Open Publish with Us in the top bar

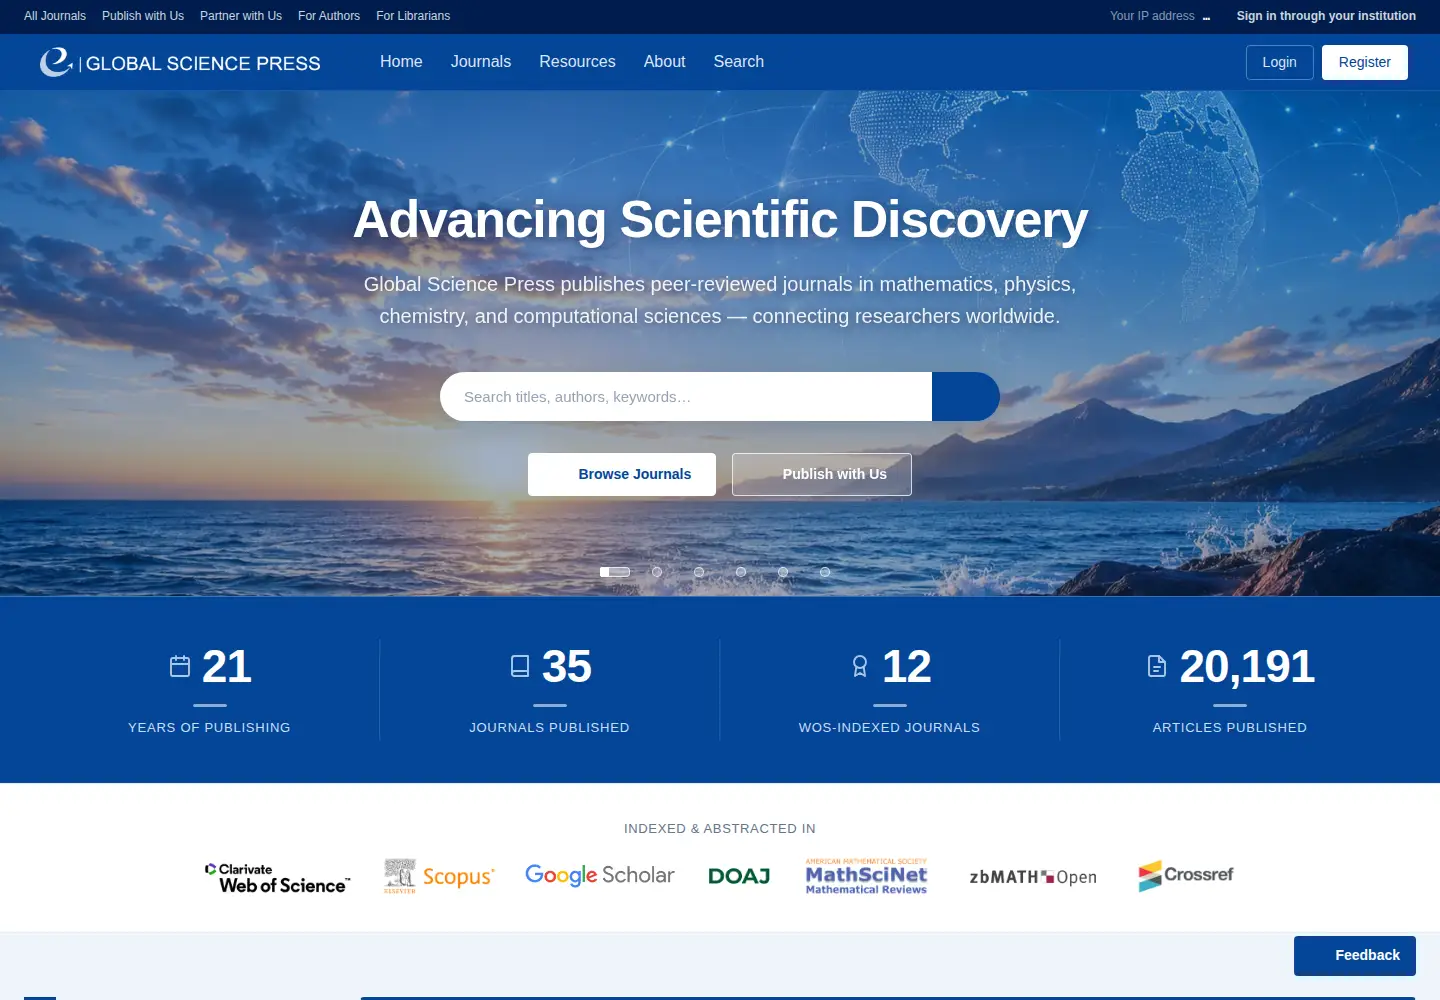(x=143, y=16)
